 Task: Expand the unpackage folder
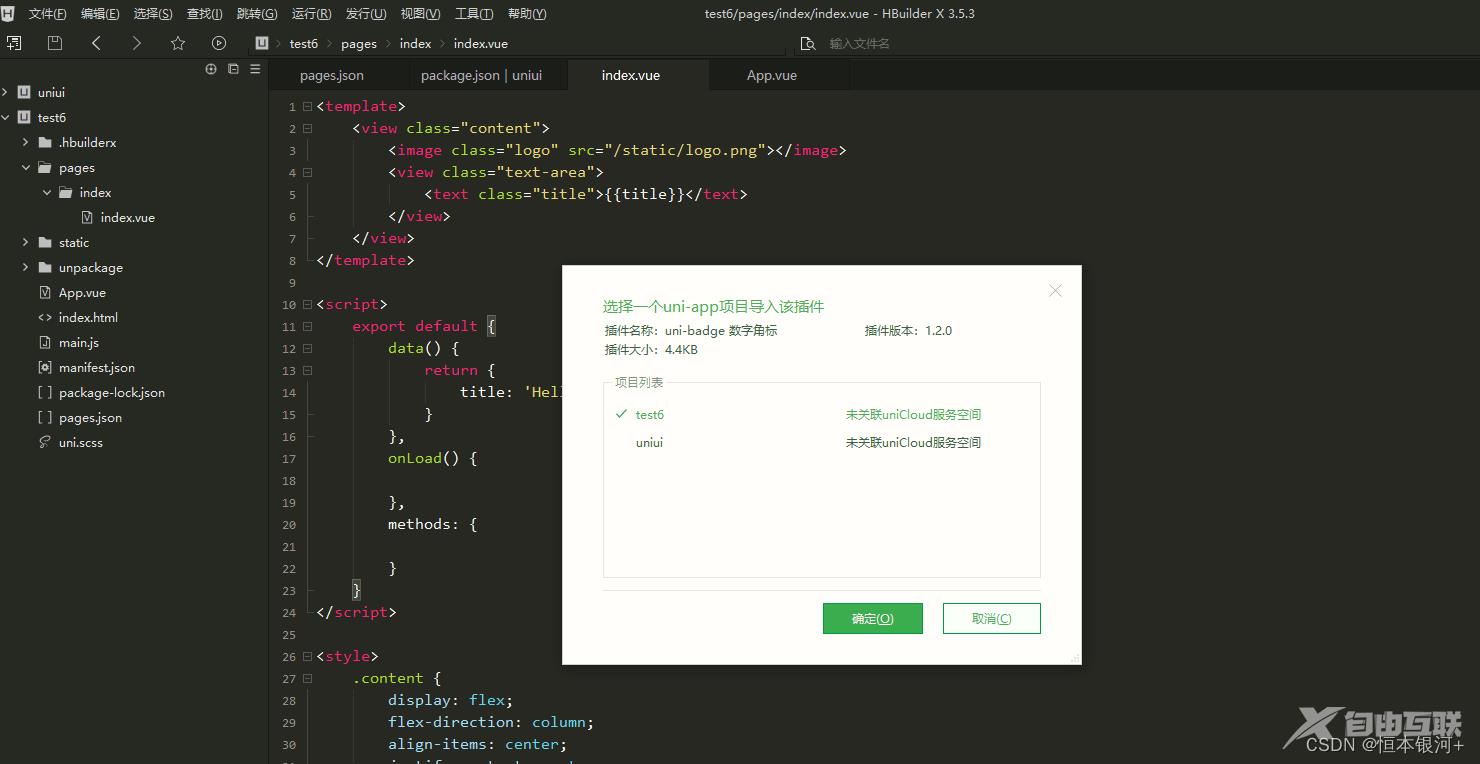(x=26, y=267)
